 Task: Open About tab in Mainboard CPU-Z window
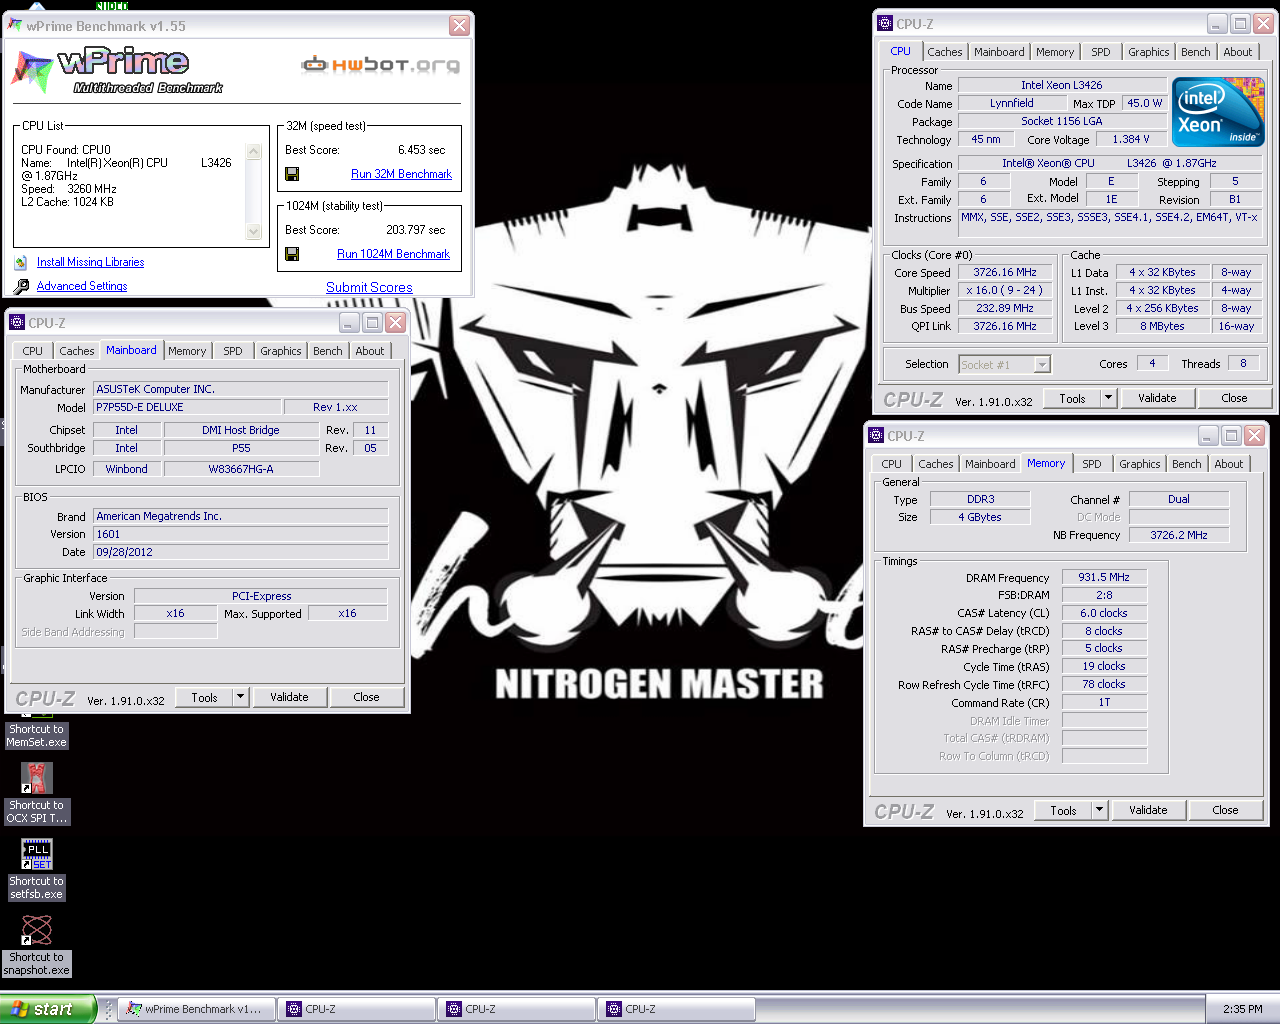(x=370, y=351)
